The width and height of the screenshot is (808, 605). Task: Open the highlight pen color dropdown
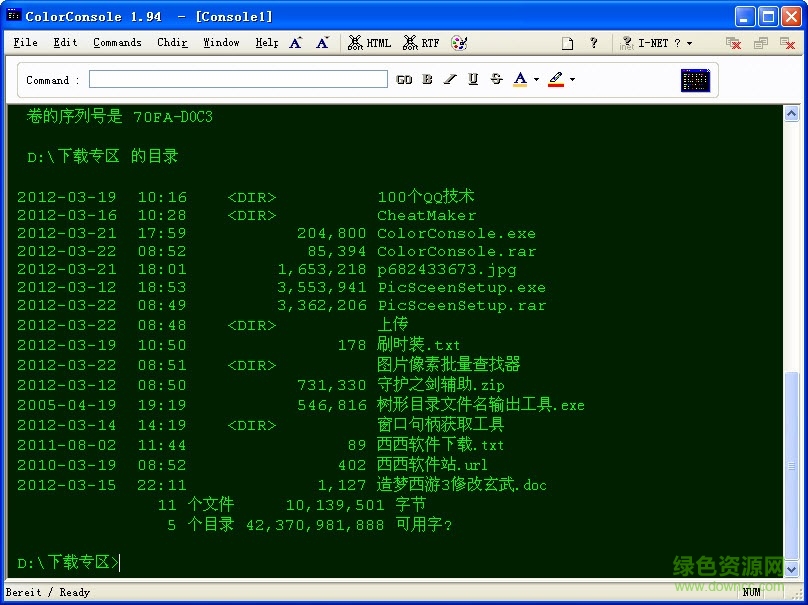click(x=572, y=78)
